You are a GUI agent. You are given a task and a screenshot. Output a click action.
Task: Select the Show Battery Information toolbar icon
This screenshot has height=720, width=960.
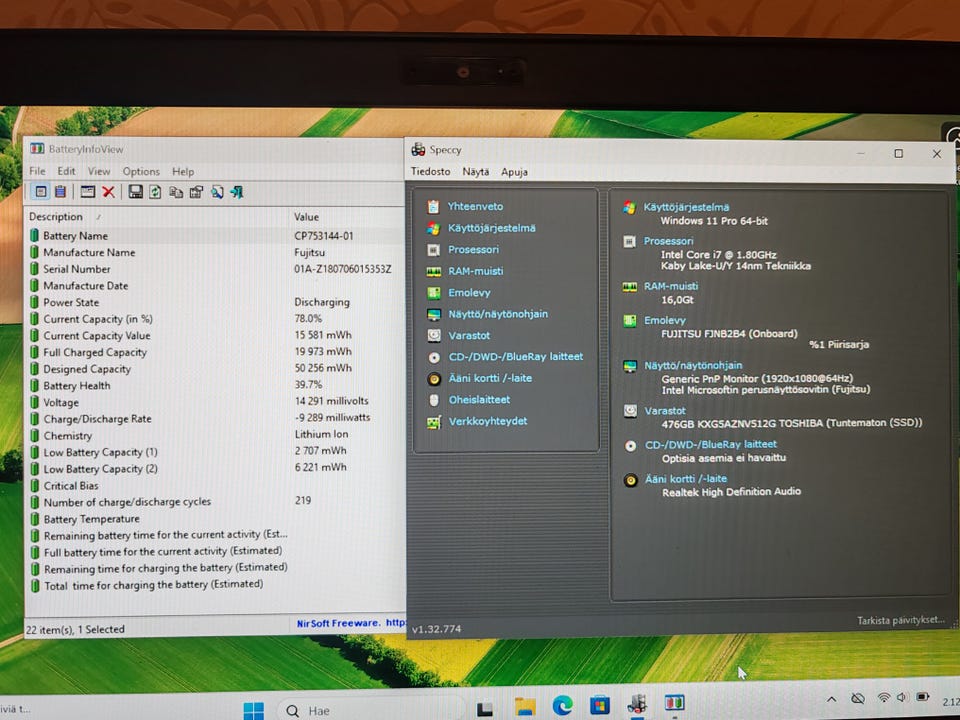pyautogui.click(x=40, y=192)
